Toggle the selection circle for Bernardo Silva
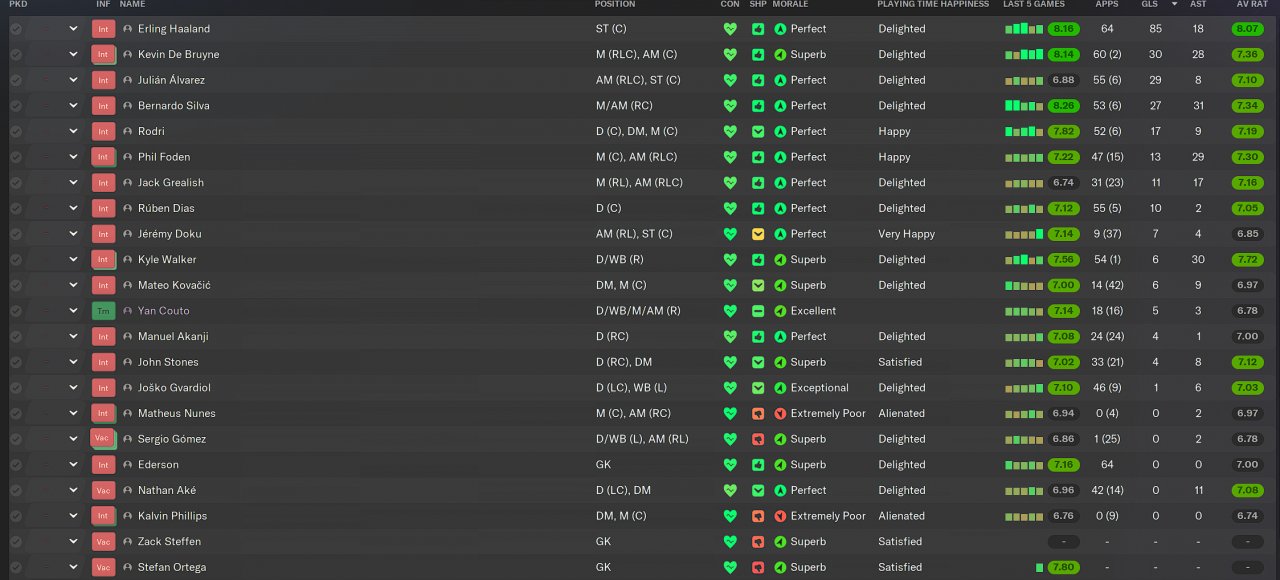The width and height of the screenshot is (1280, 580). 16,106
